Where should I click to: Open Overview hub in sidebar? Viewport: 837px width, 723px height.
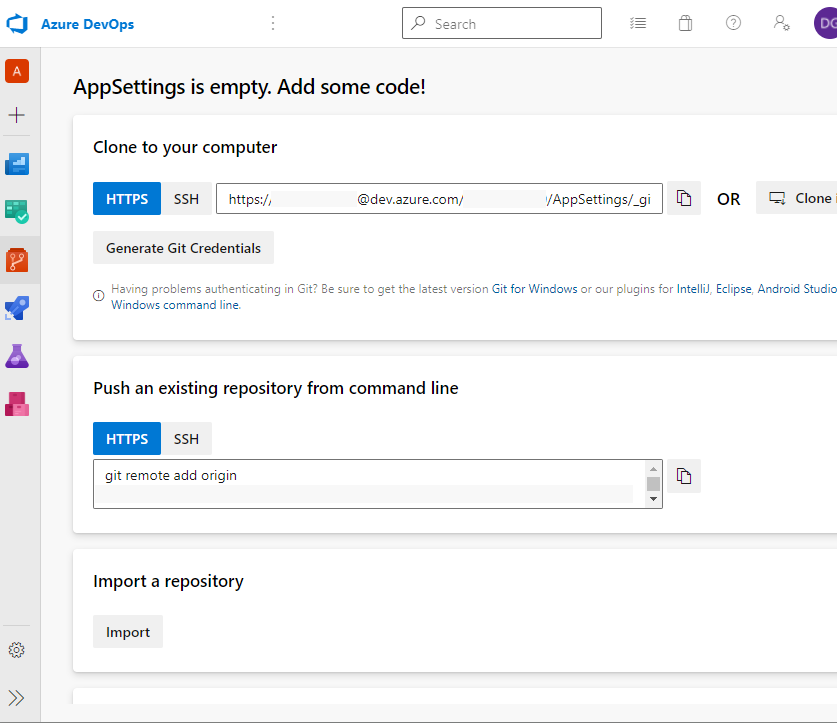(x=17, y=164)
